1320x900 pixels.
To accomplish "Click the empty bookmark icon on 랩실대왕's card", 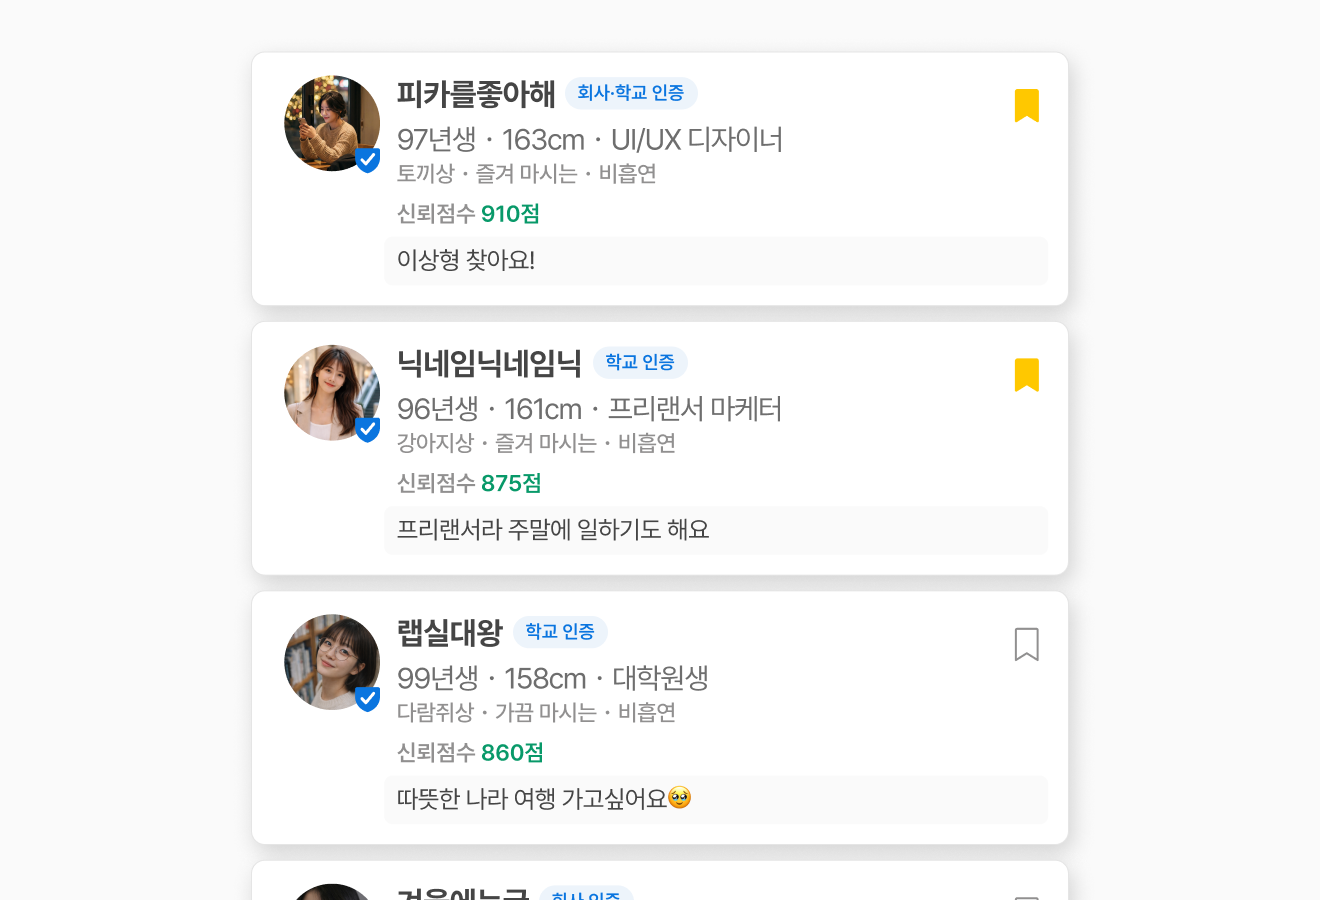I will (x=1027, y=644).
